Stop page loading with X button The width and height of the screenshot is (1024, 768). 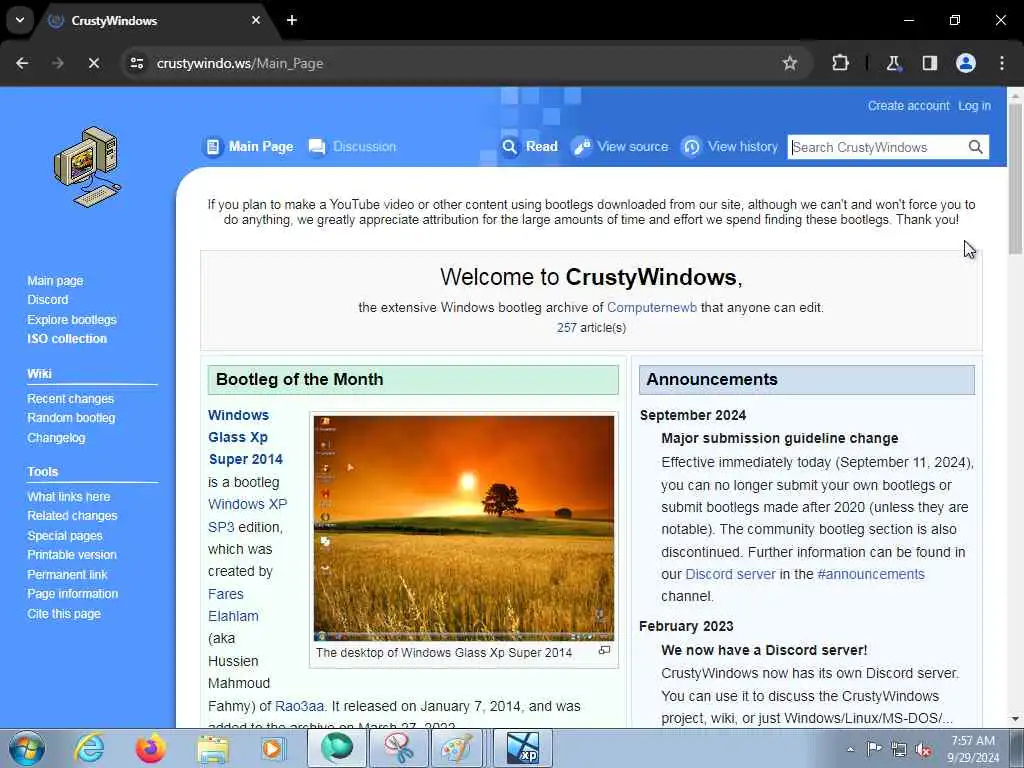(93, 63)
